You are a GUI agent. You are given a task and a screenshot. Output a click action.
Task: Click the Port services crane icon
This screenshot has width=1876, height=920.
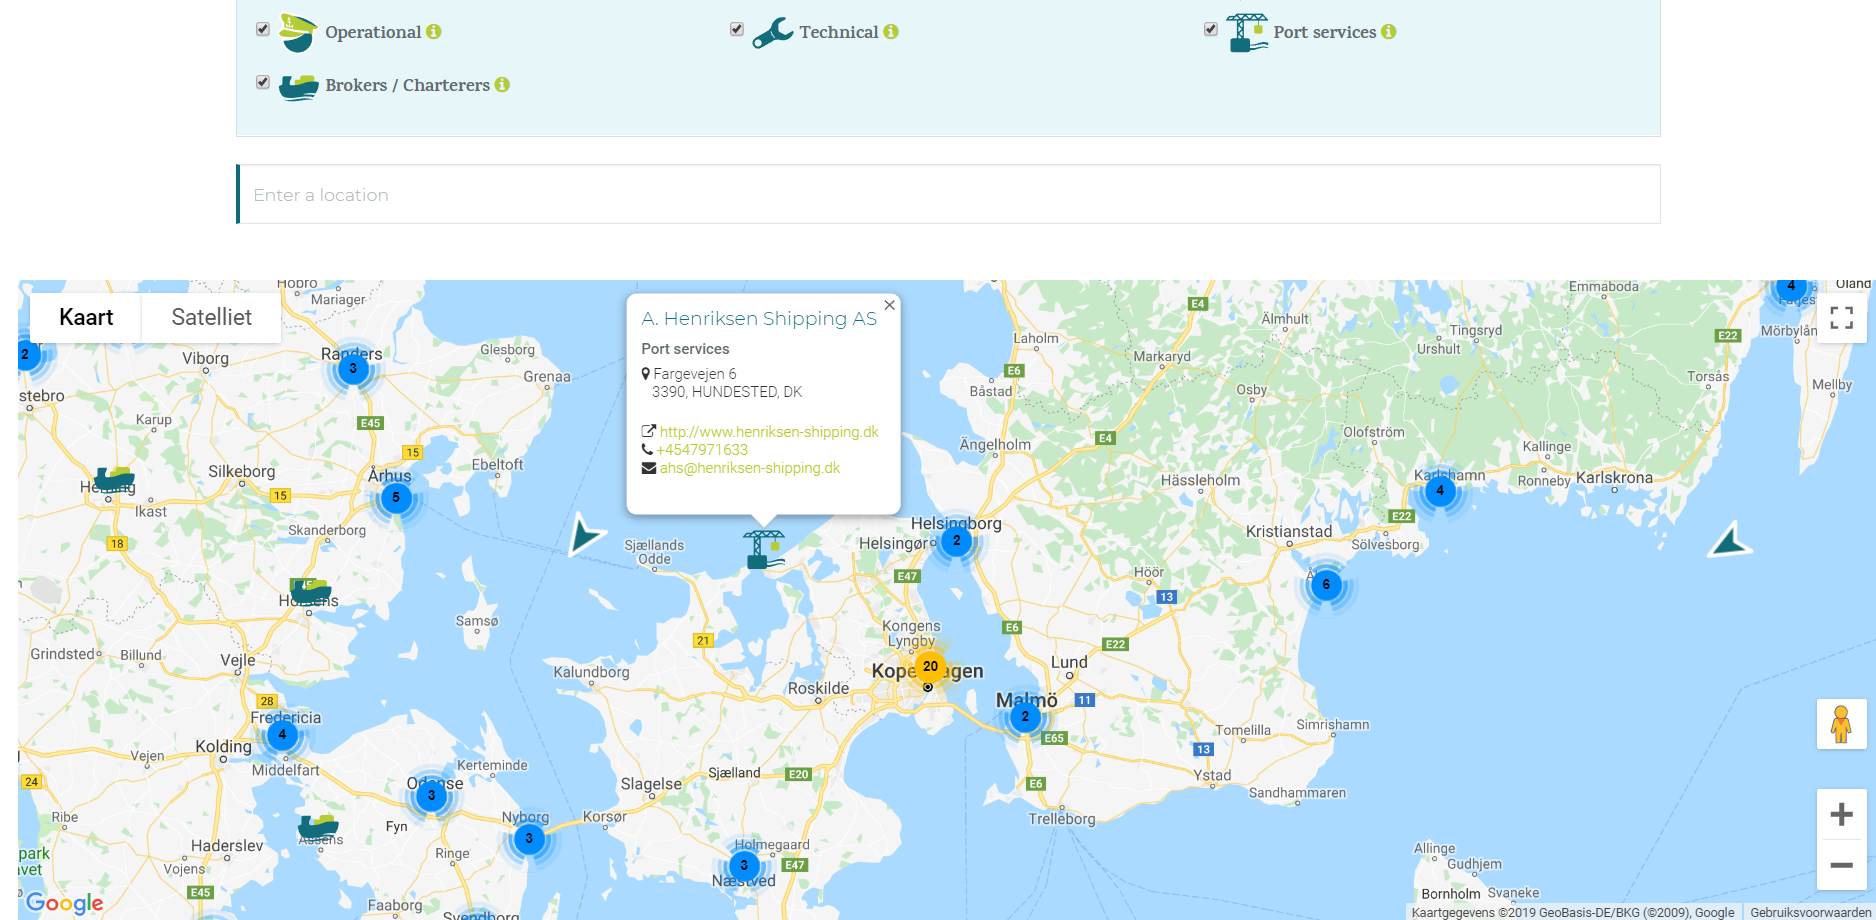pyautogui.click(x=1247, y=32)
